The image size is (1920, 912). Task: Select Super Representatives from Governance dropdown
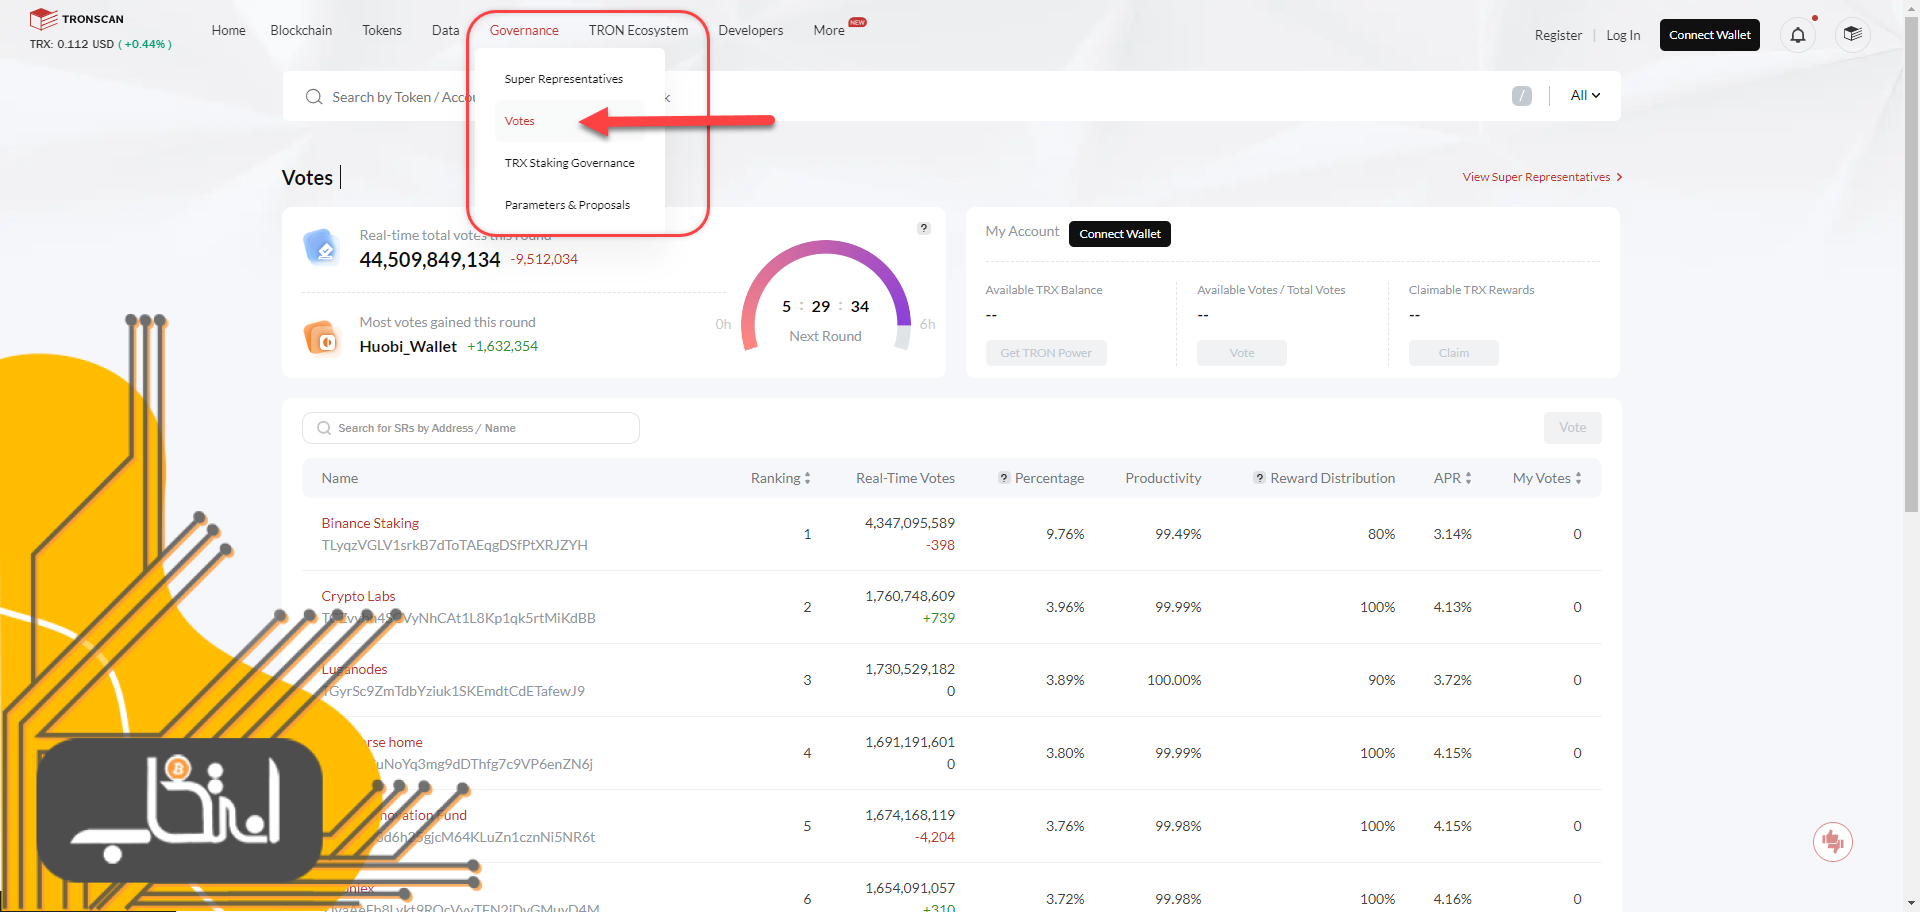coord(564,79)
